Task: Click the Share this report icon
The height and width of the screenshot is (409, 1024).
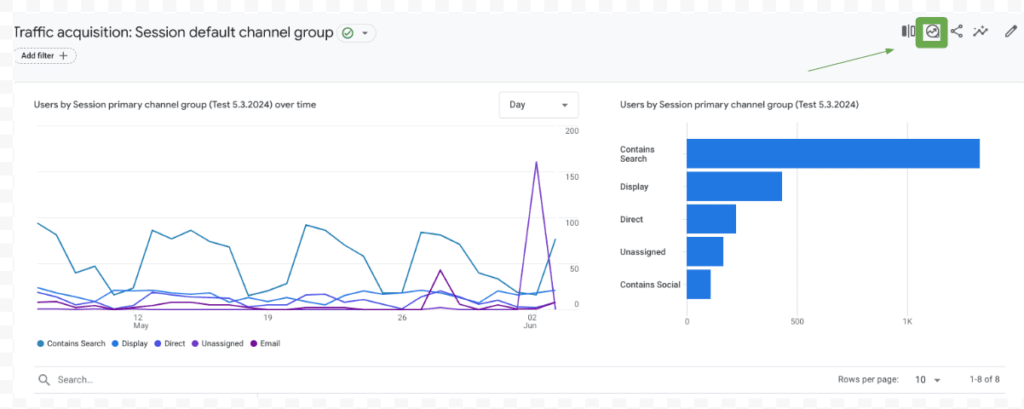Action: (957, 32)
